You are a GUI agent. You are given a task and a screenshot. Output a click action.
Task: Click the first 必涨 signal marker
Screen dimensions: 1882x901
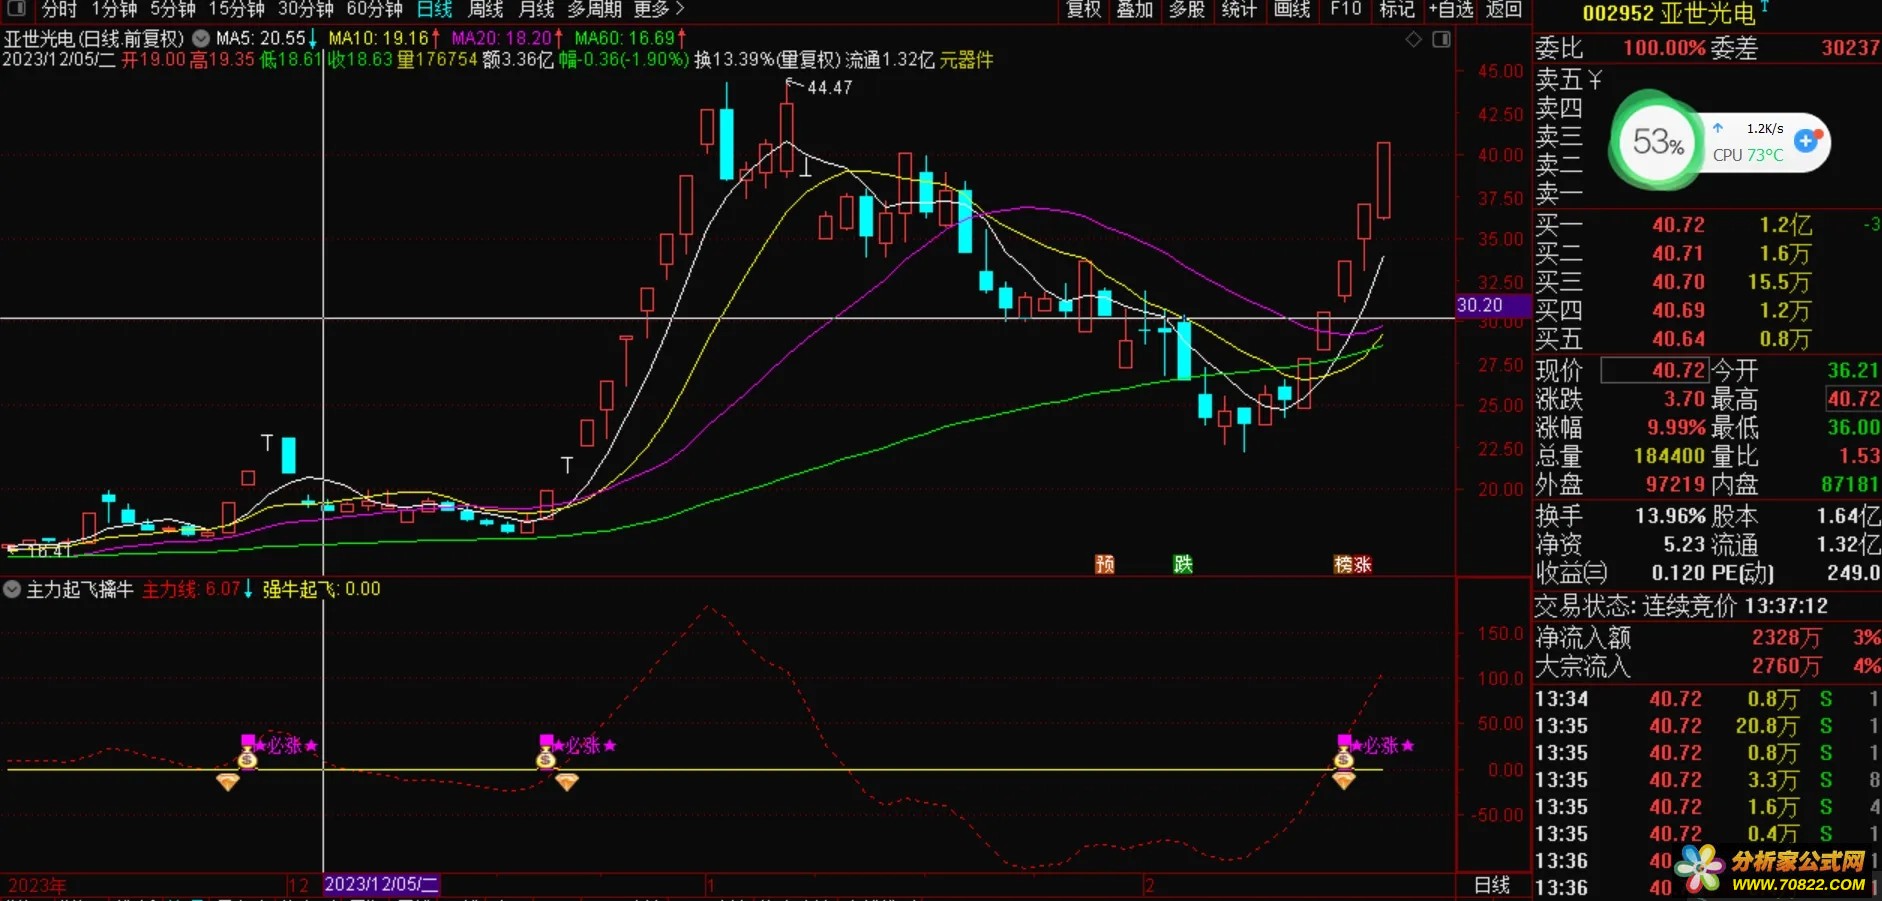[x=285, y=745]
